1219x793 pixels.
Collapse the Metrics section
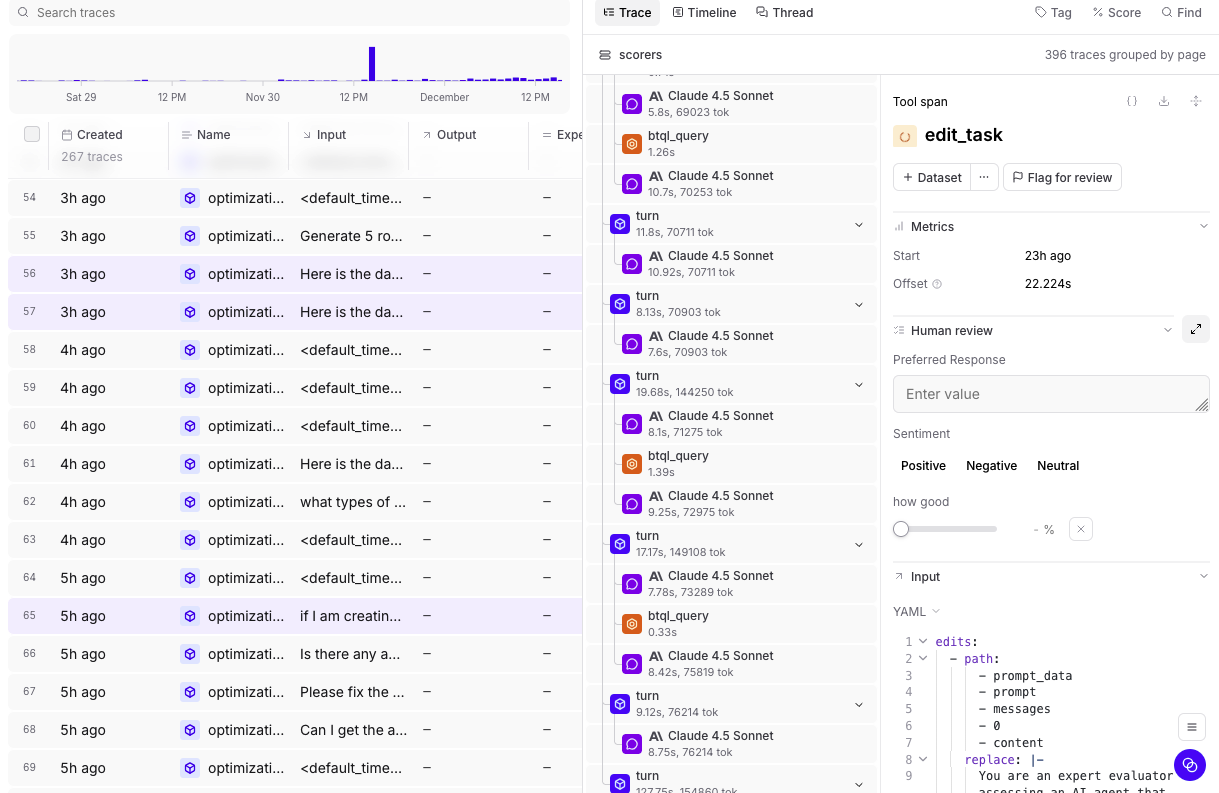point(1203,227)
